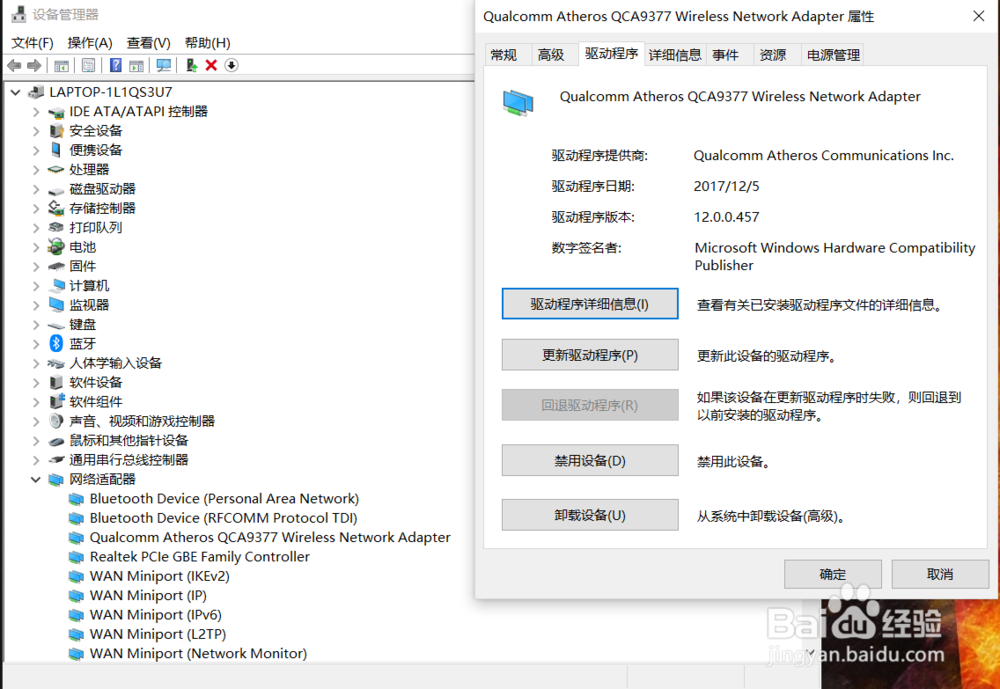Select WAN Miniport (L2TP) row
This screenshot has height=689, width=1000.
(x=158, y=634)
